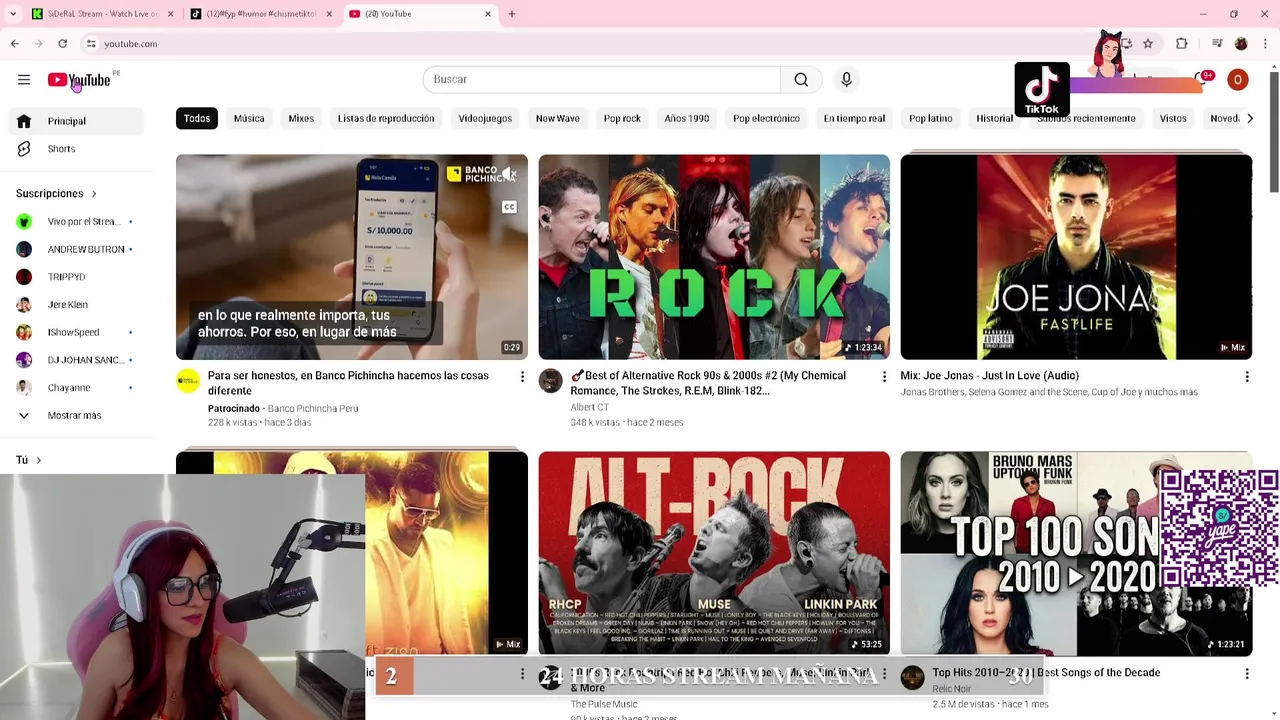Open Banco Pichincha Perú sponsor link

(313, 409)
